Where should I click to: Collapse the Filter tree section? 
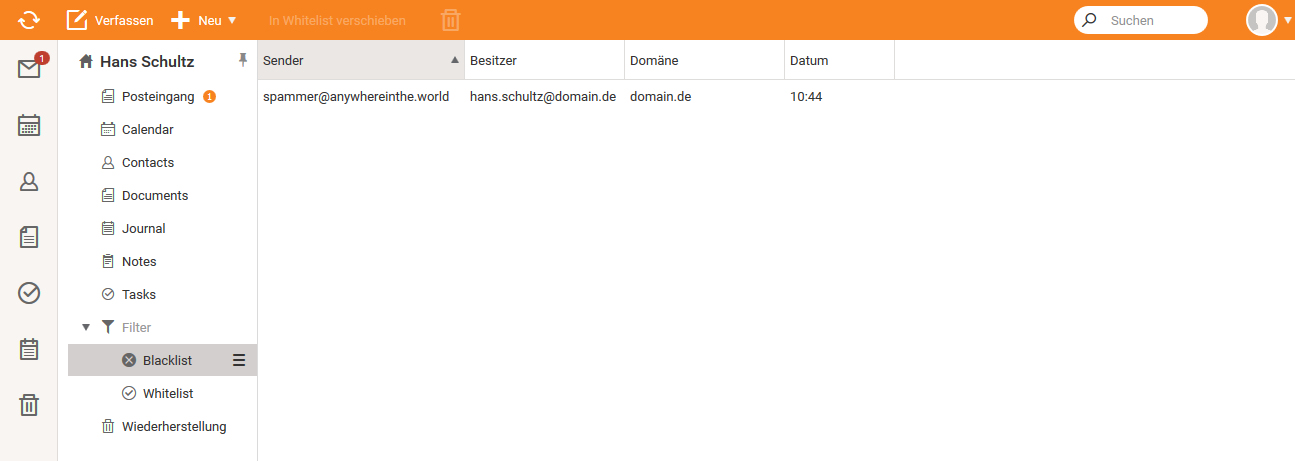[x=86, y=327]
